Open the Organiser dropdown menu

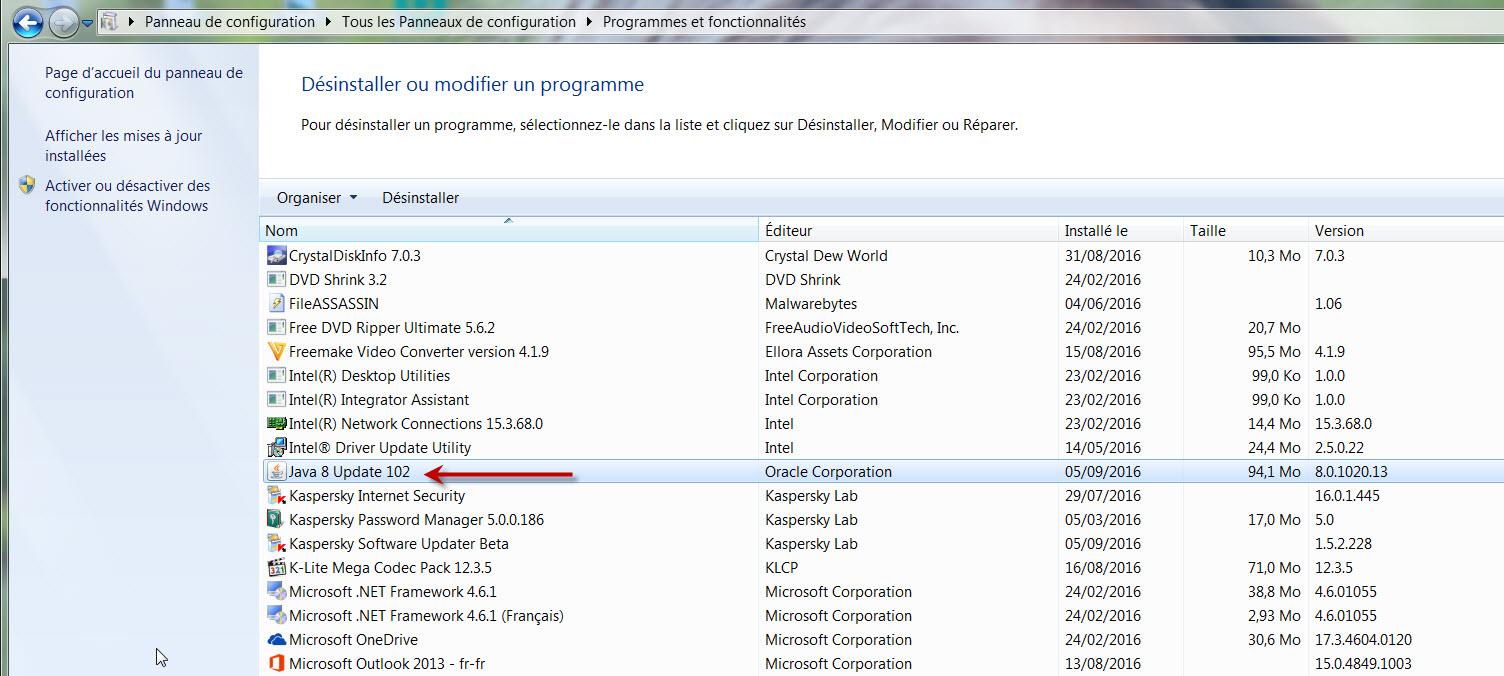coord(316,198)
